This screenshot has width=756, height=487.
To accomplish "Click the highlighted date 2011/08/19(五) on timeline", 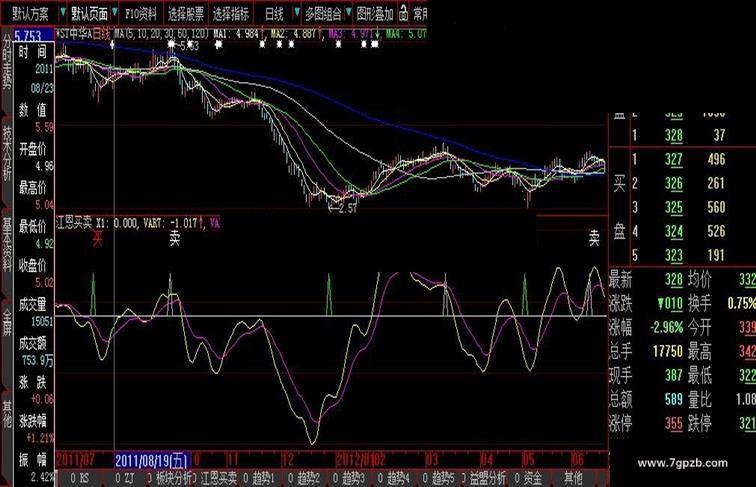I will pyautogui.click(x=152, y=460).
